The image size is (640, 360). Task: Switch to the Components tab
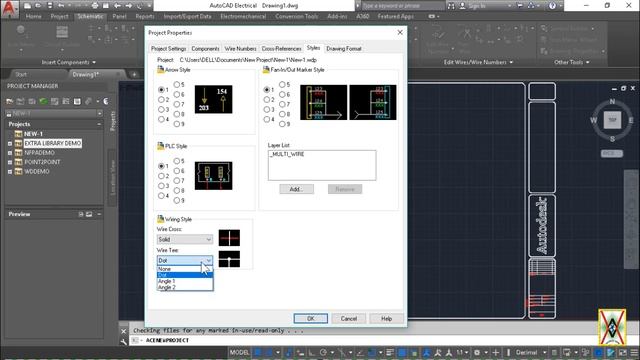tap(205, 49)
